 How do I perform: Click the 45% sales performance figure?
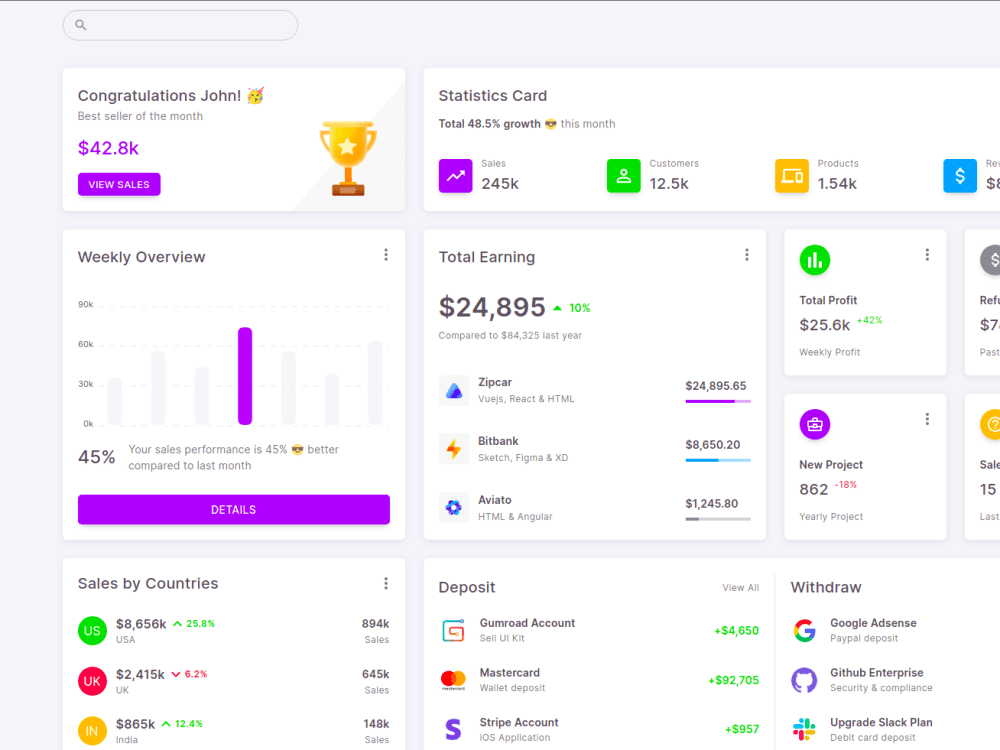pyautogui.click(x=97, y=457)
